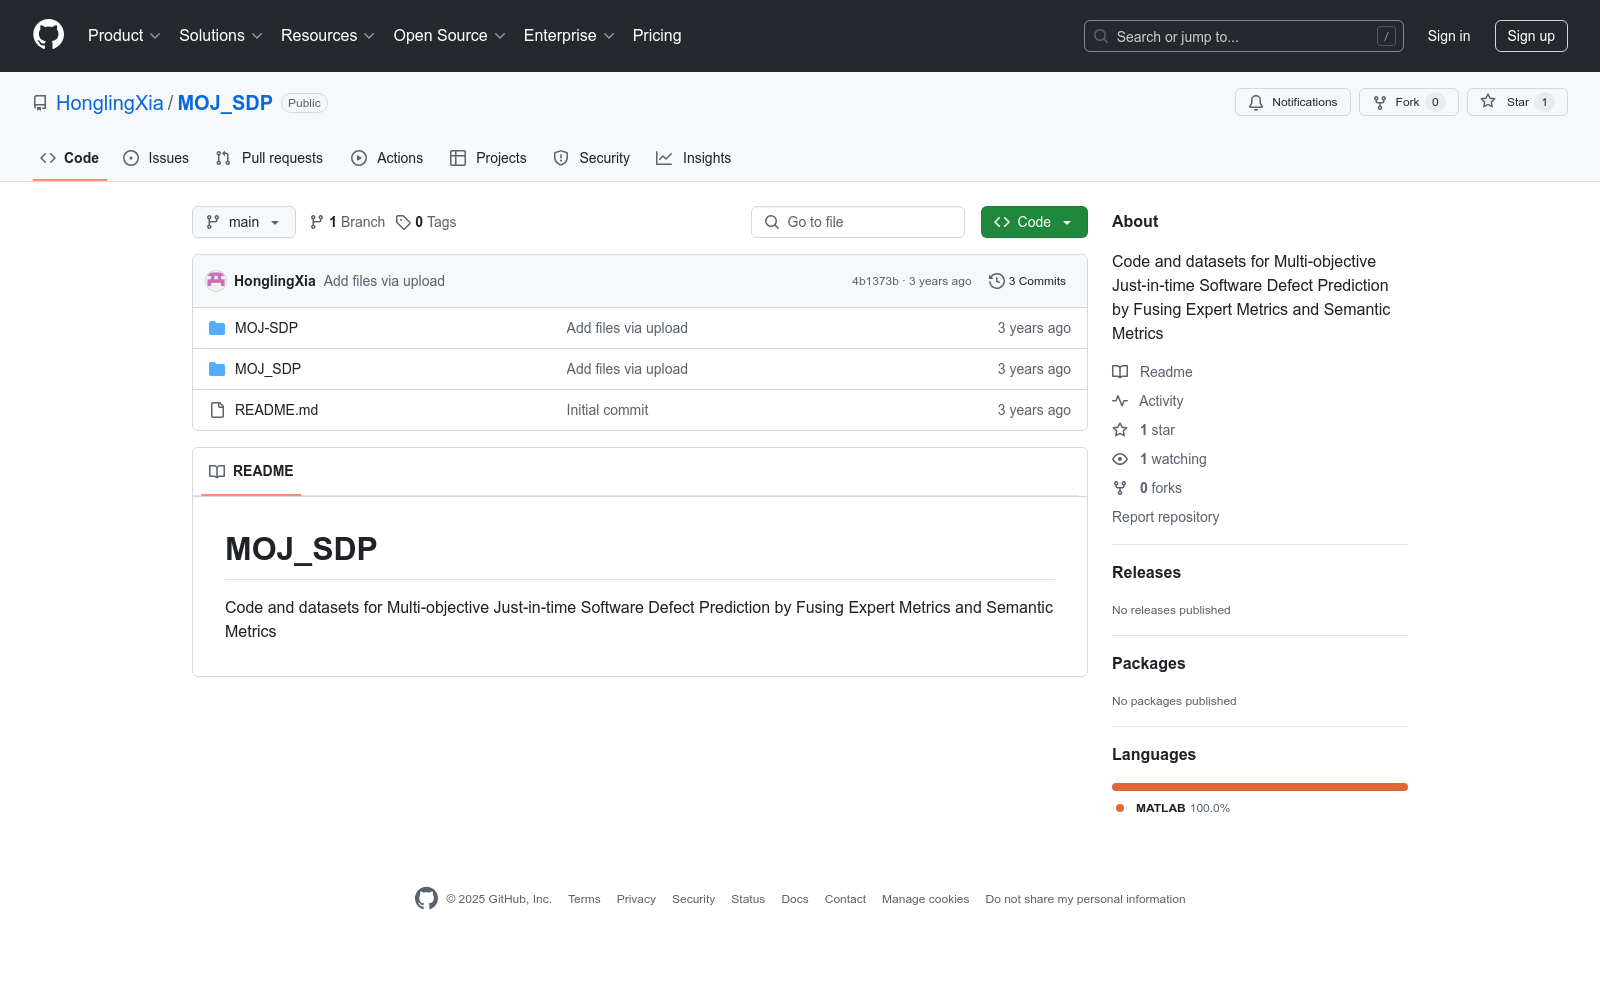Open the footer Status link
Screen dimensions: 1600x1000
point(748,899)
